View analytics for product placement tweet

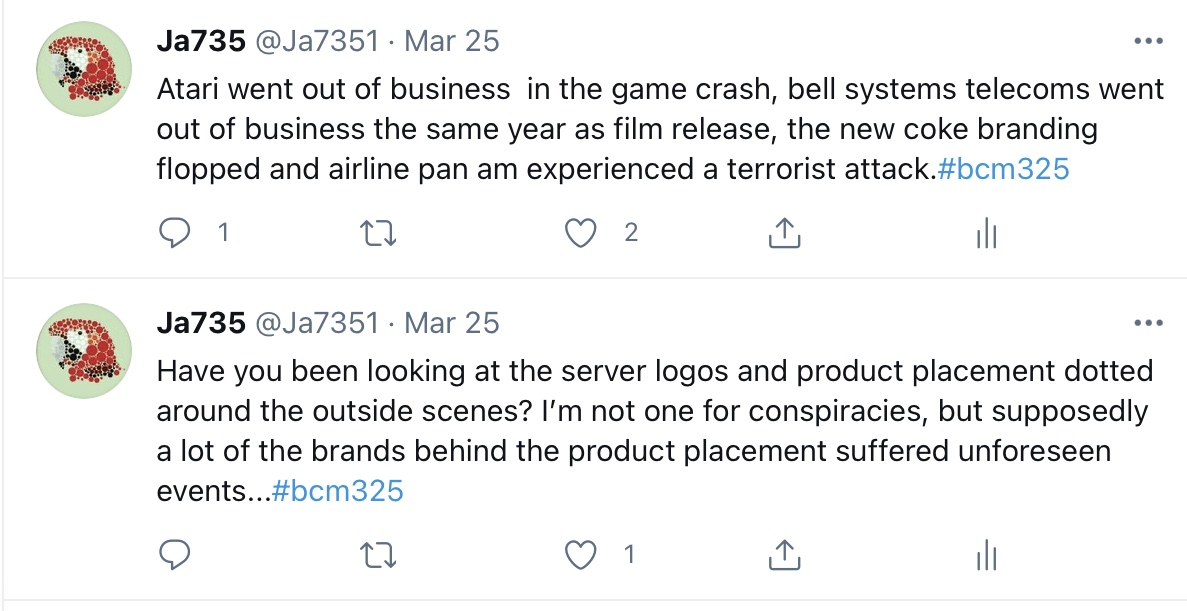pos(986,554)
